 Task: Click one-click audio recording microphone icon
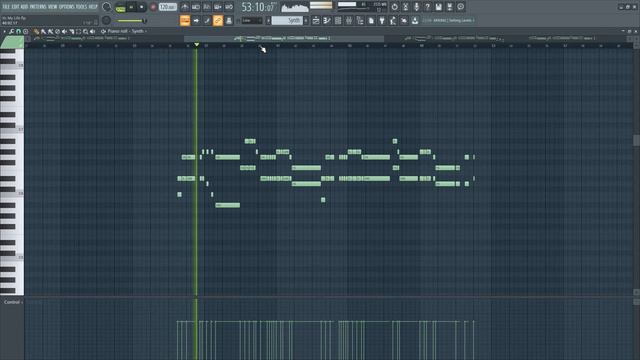pos(416,7)
